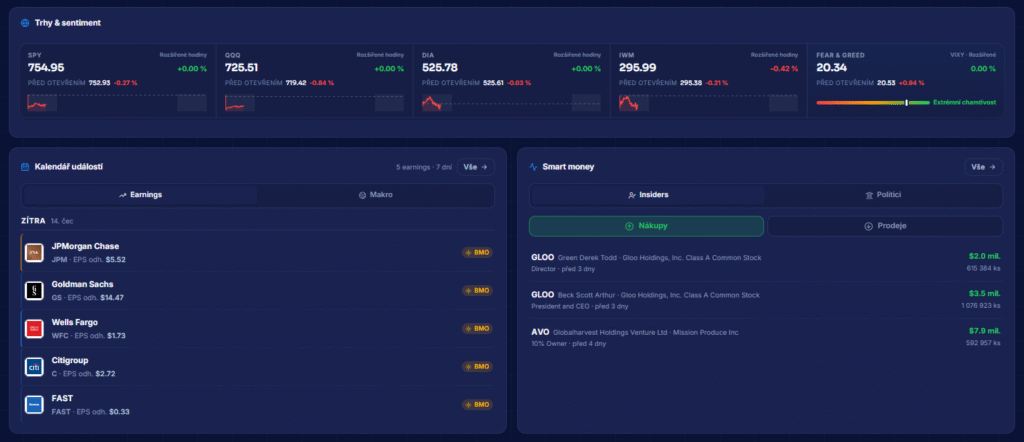Open the SPY ticker card
The height and width of the screenshot is (442, 1024).
pyautogui.click(x=118, y=80)
